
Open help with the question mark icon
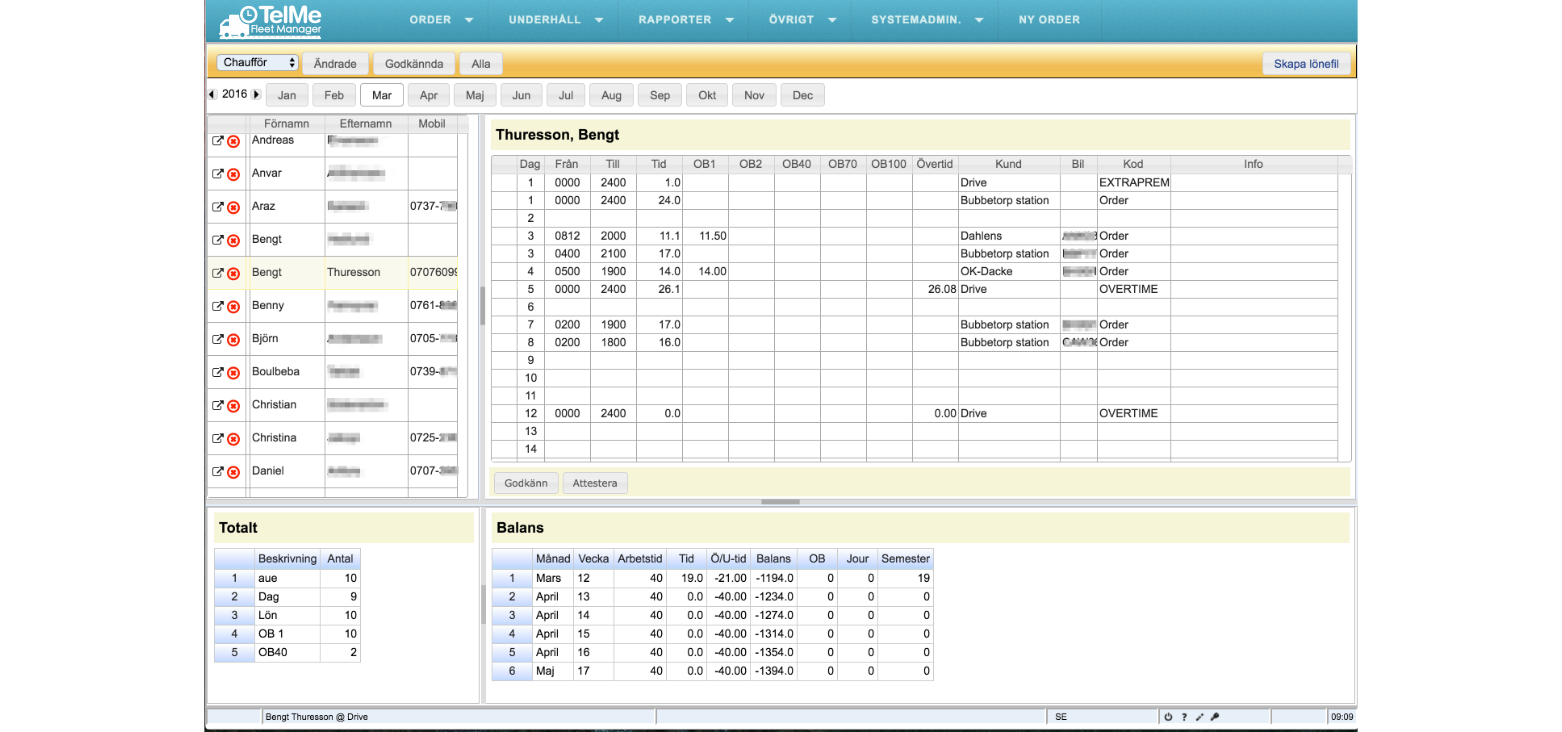point(1184,717)
